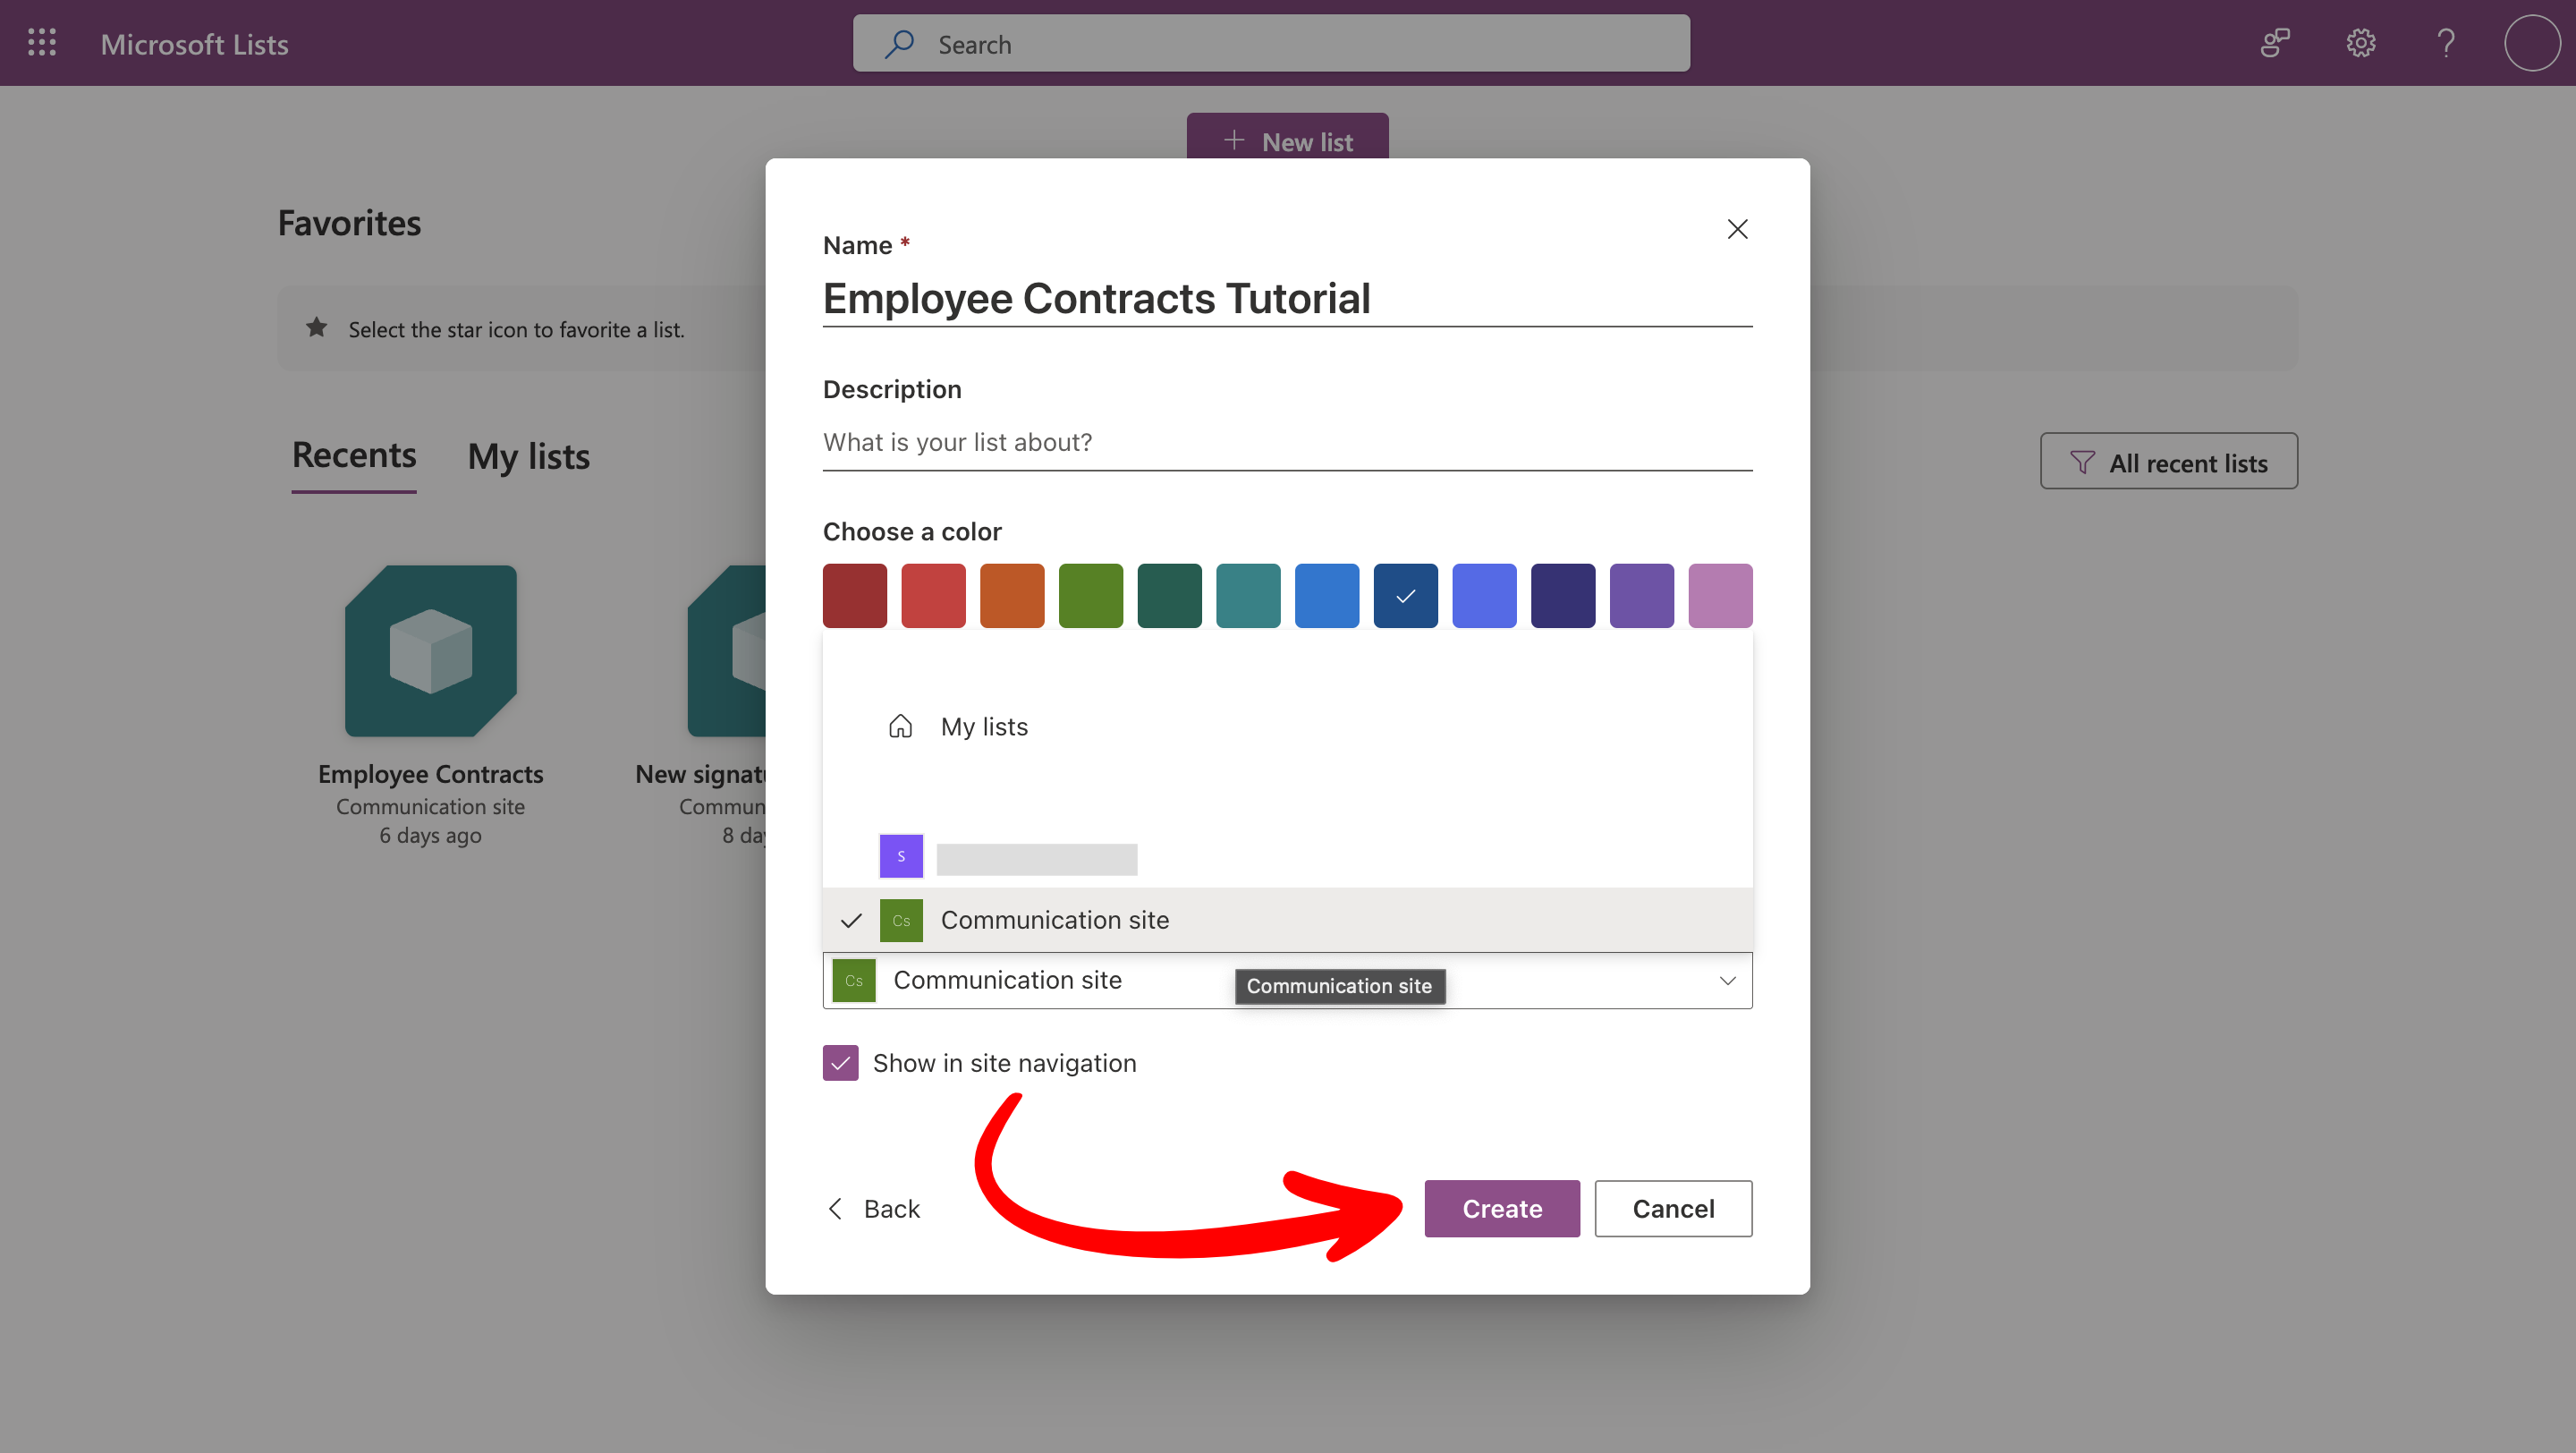This screenshot has height=1453, width=2576.
Task: Go Back using the chevron link
Action: click(873, 1208)
